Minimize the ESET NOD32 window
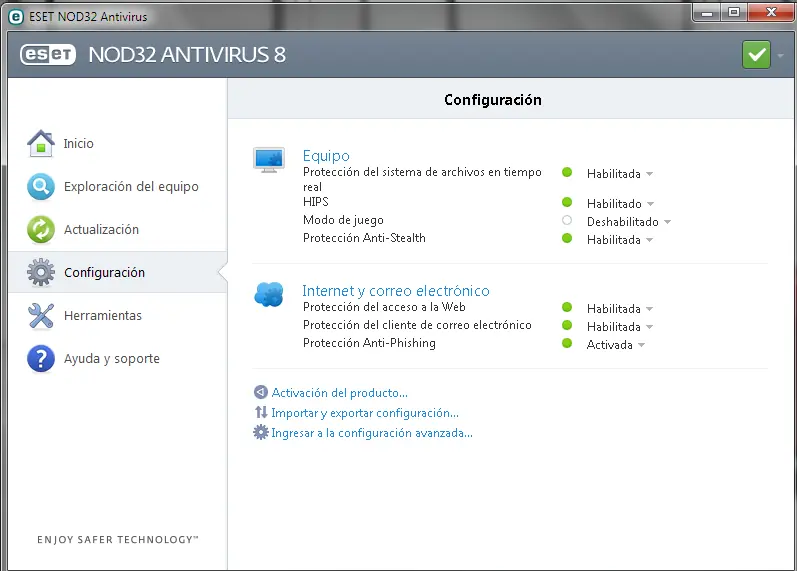 click(x=707, y=13)
